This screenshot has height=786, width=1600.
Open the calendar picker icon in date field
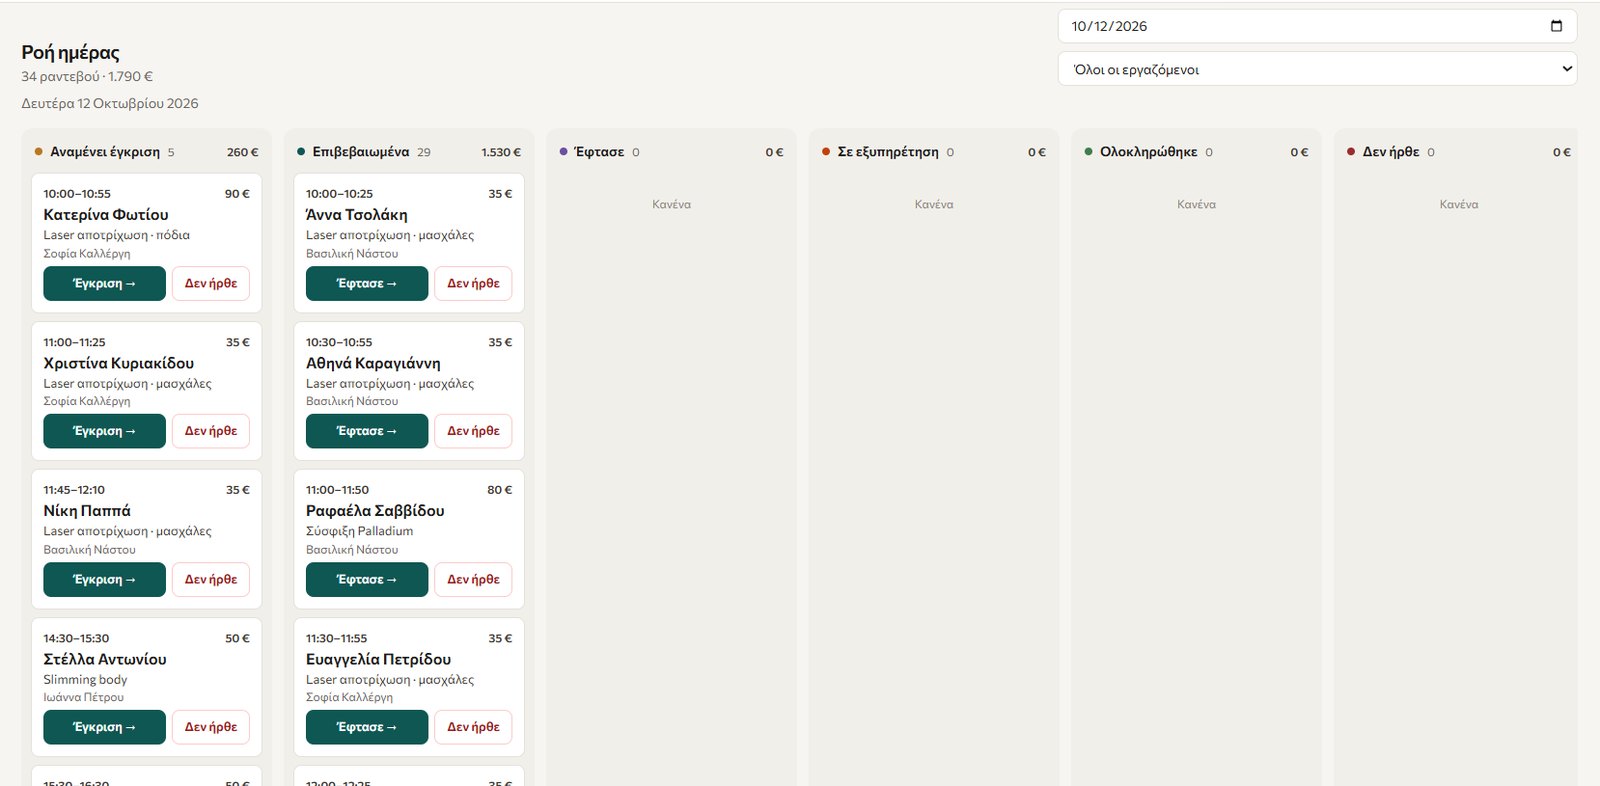coord(1556,26)
